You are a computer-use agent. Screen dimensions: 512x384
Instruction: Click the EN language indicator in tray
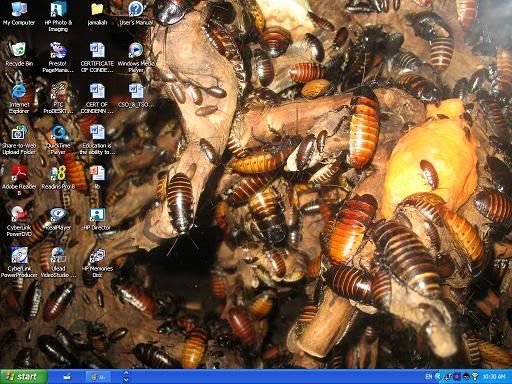tap(429, 377)
